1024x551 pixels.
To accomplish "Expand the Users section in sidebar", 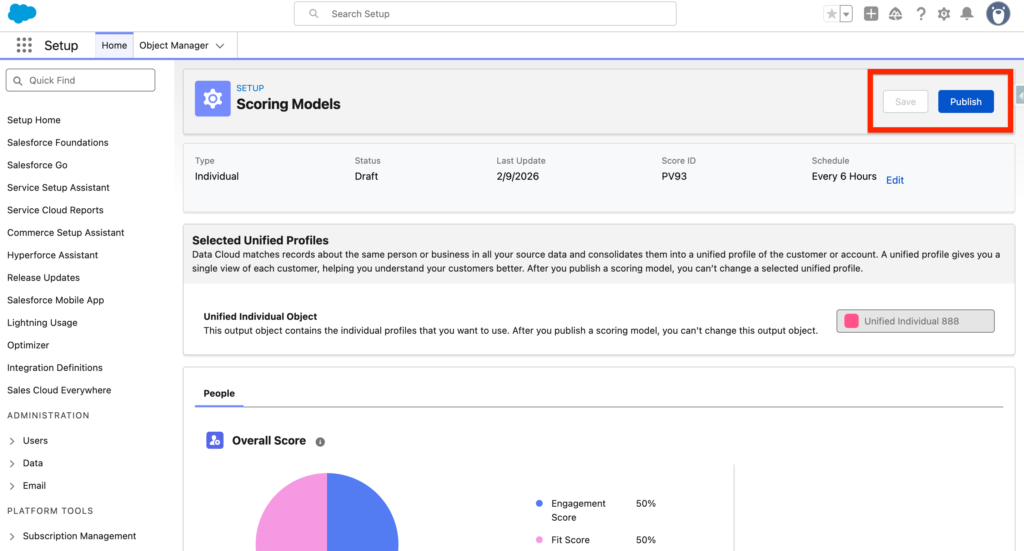I will tap(12, 441).
